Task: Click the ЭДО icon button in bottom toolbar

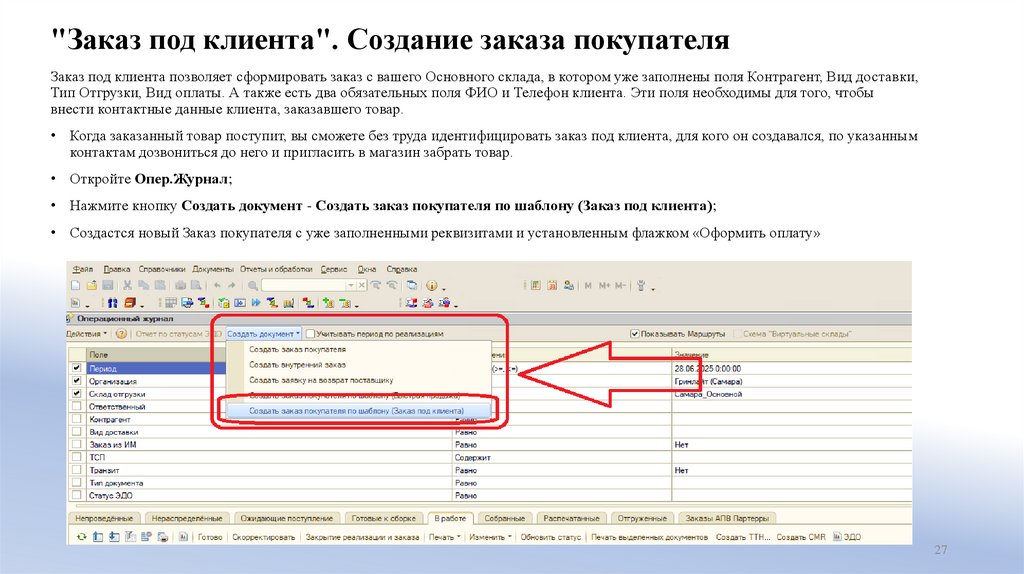Action: 846,537
